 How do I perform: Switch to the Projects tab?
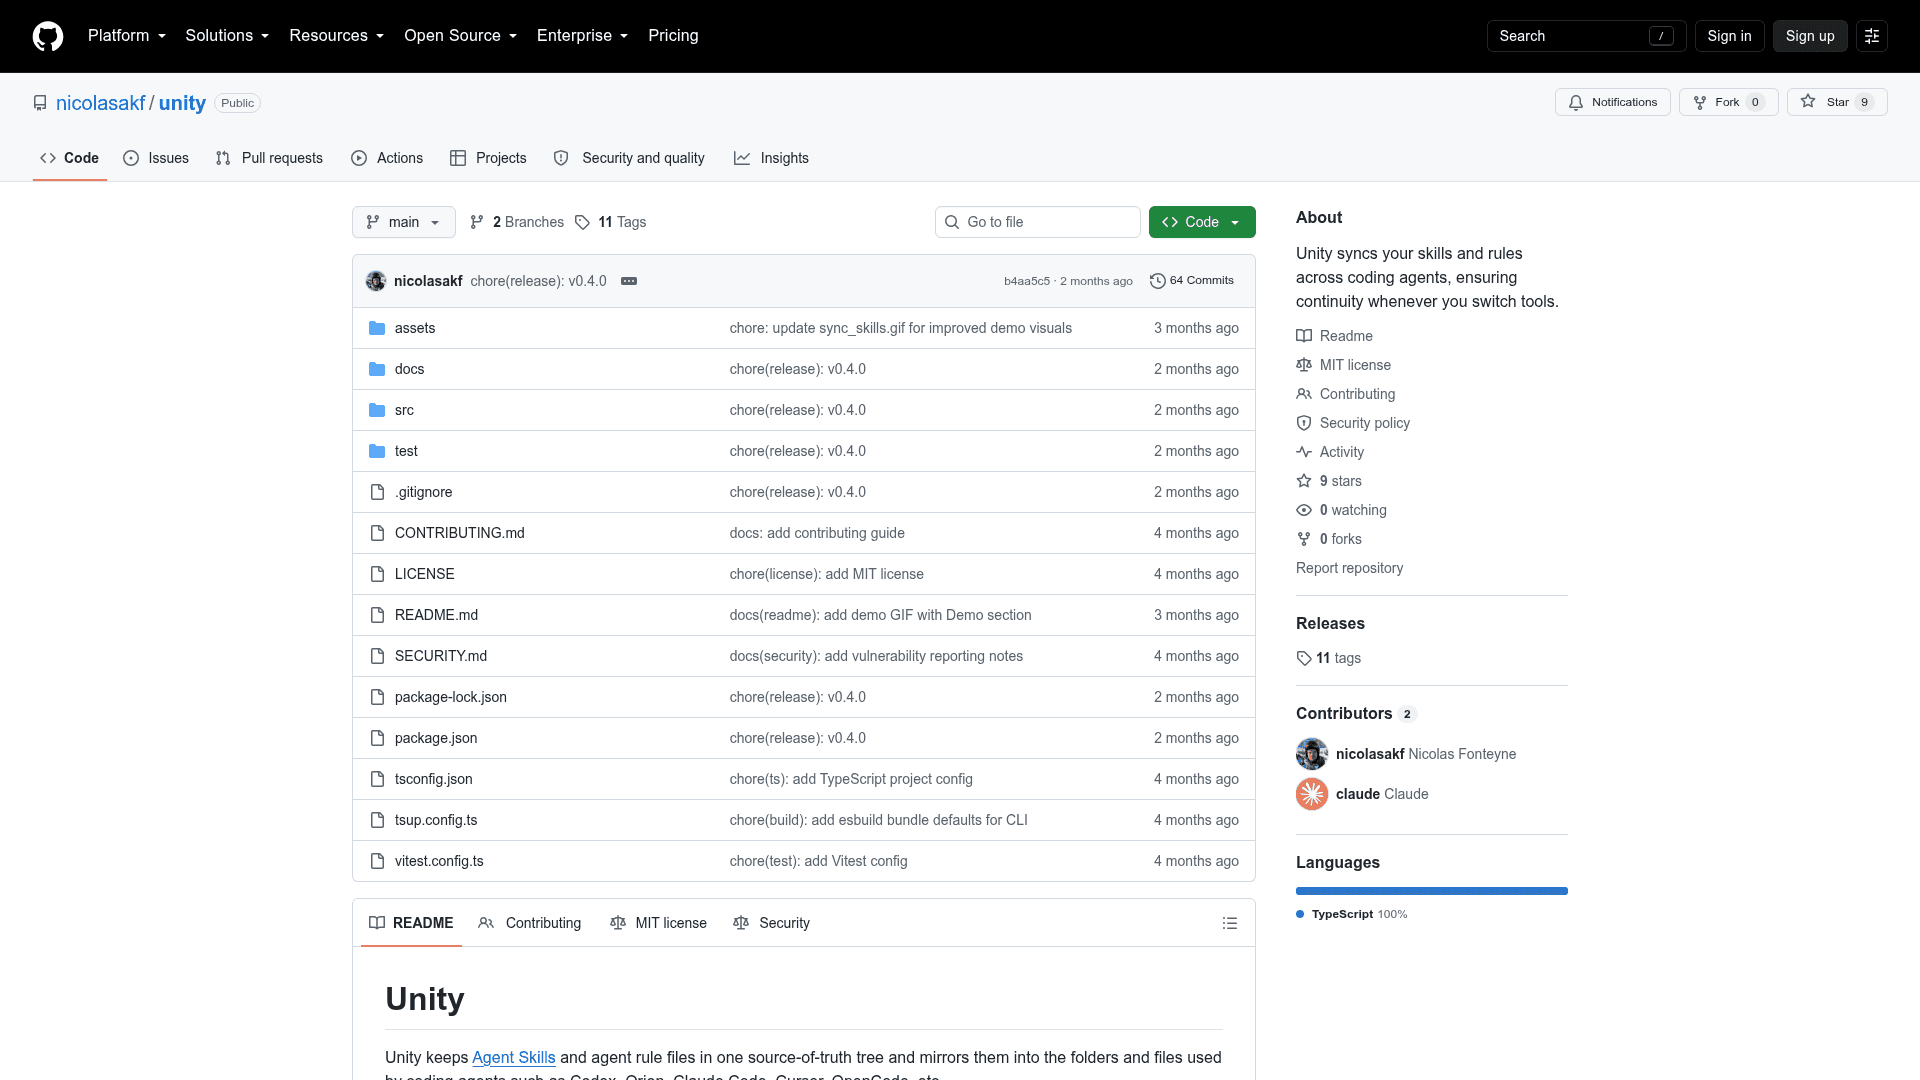(488, 158)
